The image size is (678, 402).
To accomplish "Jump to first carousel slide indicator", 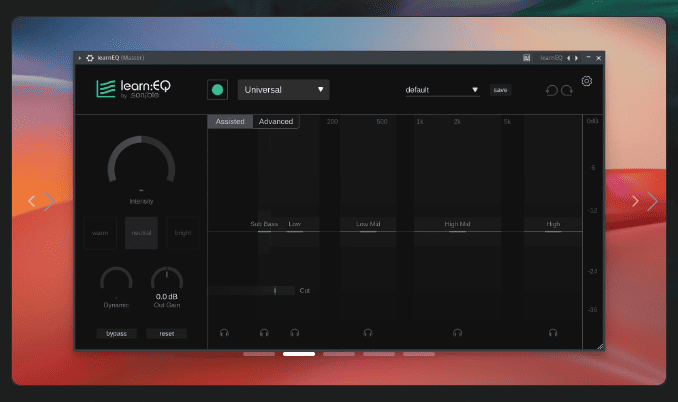I will [259, 354].
